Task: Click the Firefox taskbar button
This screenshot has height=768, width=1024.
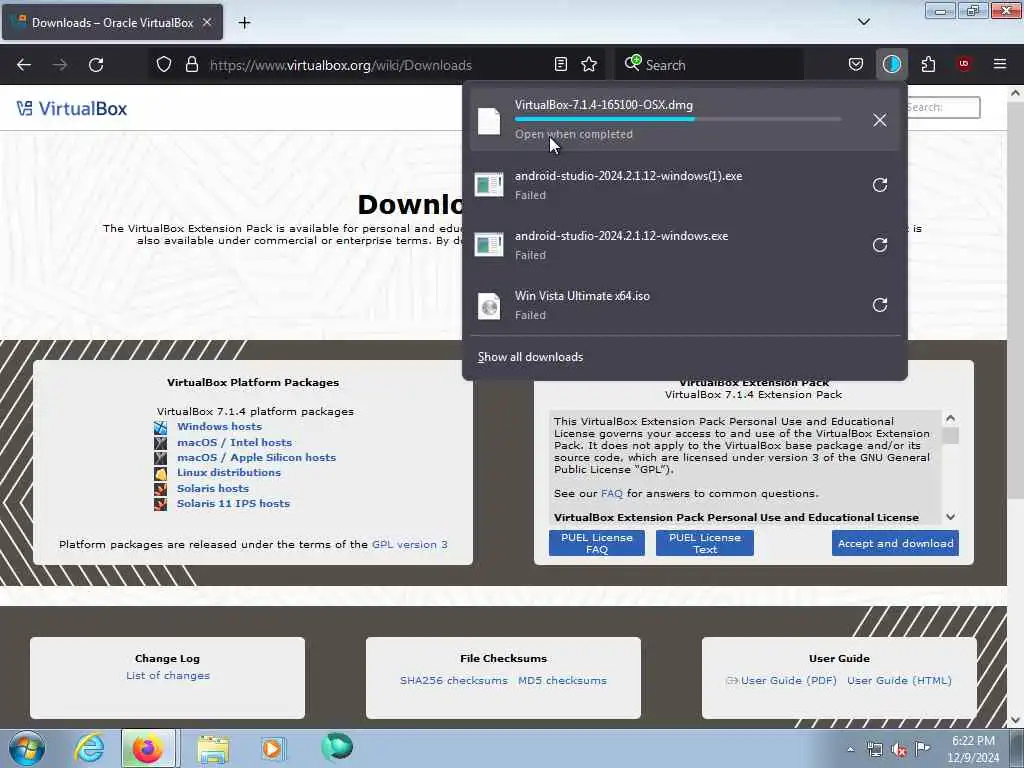Action: [148, 748]
